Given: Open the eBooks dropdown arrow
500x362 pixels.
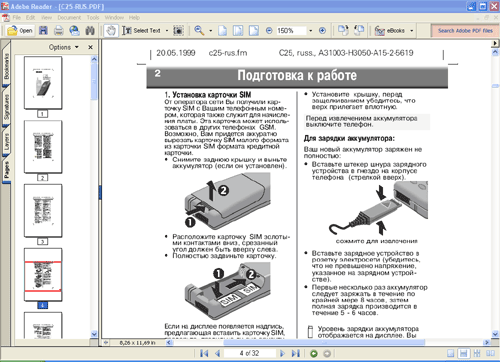Looking at the screenshot, I should (x=412, y=31).
